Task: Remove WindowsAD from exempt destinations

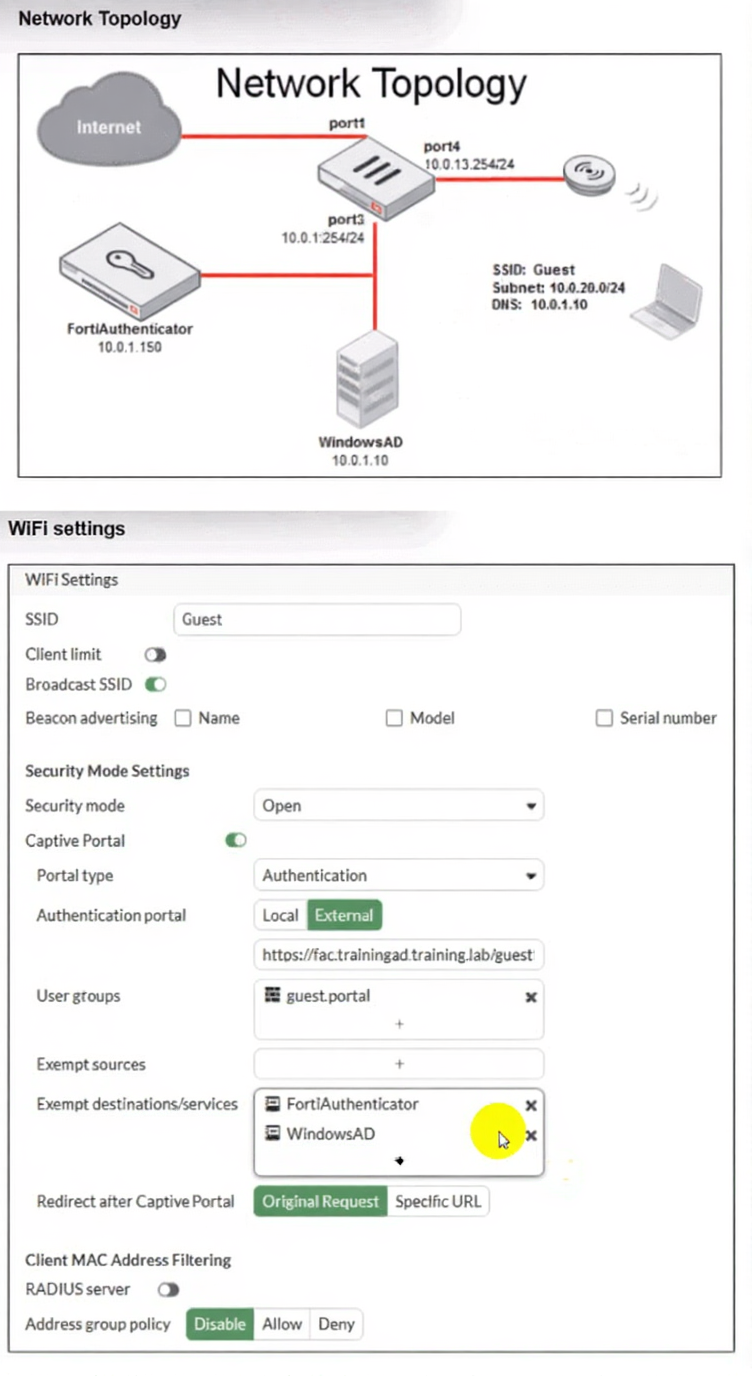Action: tap(531, 1136)
